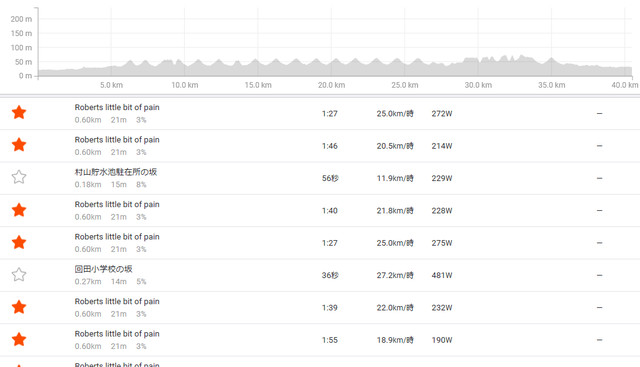Unstar the Roberts segment with 232W
Image resolution: width=640 pixels, height=367 pixels.
point(19,307)
